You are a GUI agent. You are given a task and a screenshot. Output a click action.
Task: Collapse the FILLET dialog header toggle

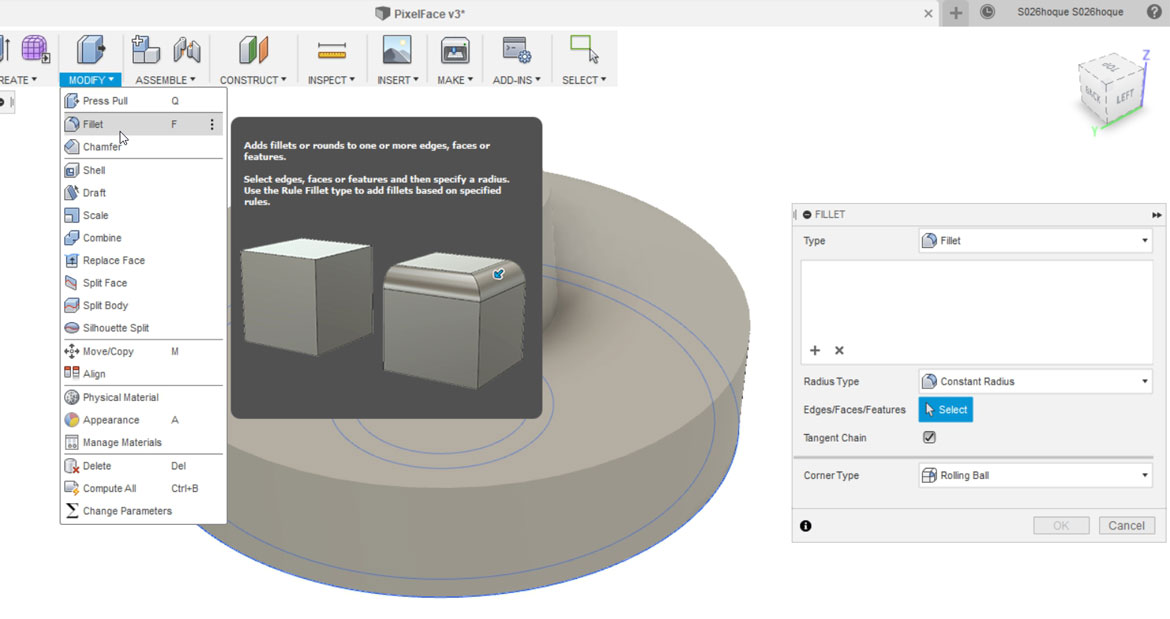click(807, 215)
